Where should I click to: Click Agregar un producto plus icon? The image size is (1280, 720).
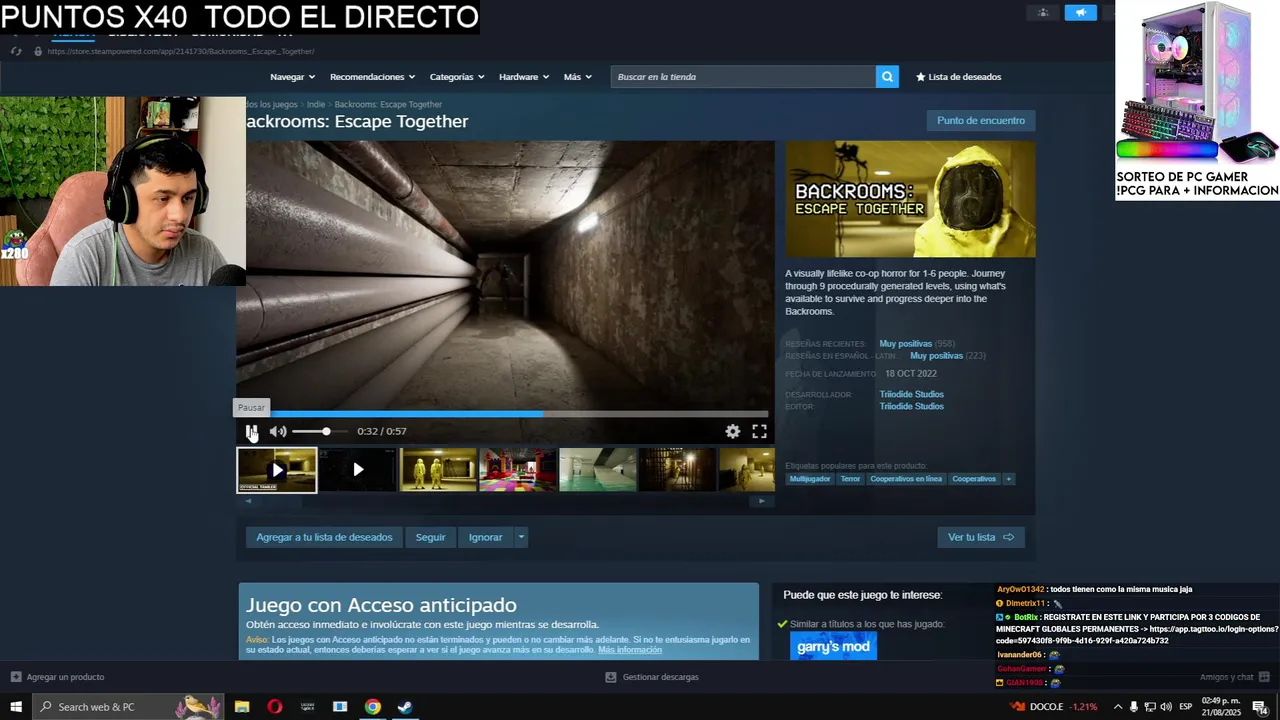(x=16, y=677)
